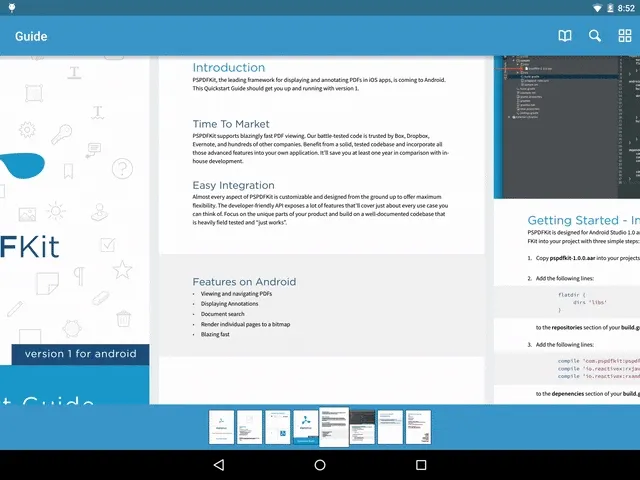Select the enlarged current-page thumbnail
640x480 pixels.
coord(334,427)
